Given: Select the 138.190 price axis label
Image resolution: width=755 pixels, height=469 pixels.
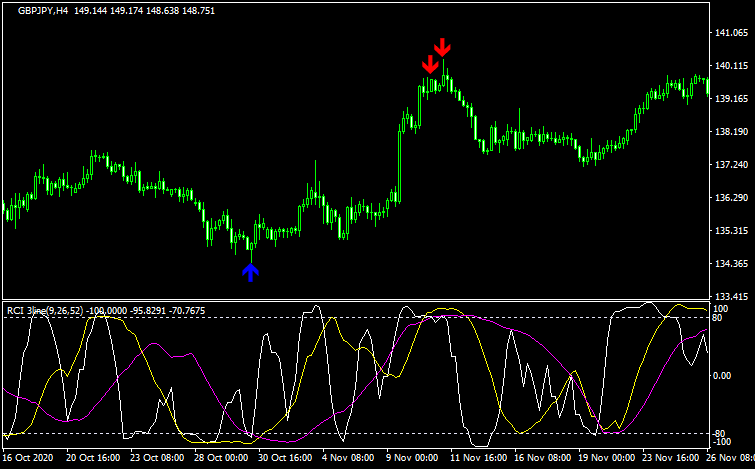Looking at the screenshot, I should click(x=733, y=132).
